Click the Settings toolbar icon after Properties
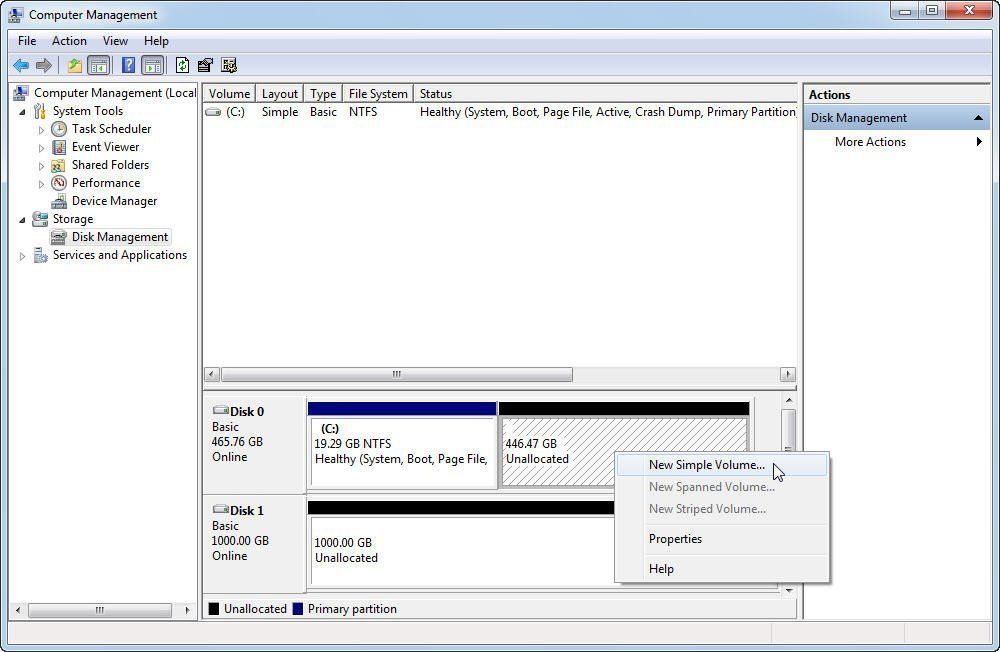Viewport: 1000px width, 652px height. tap(229, 65)
